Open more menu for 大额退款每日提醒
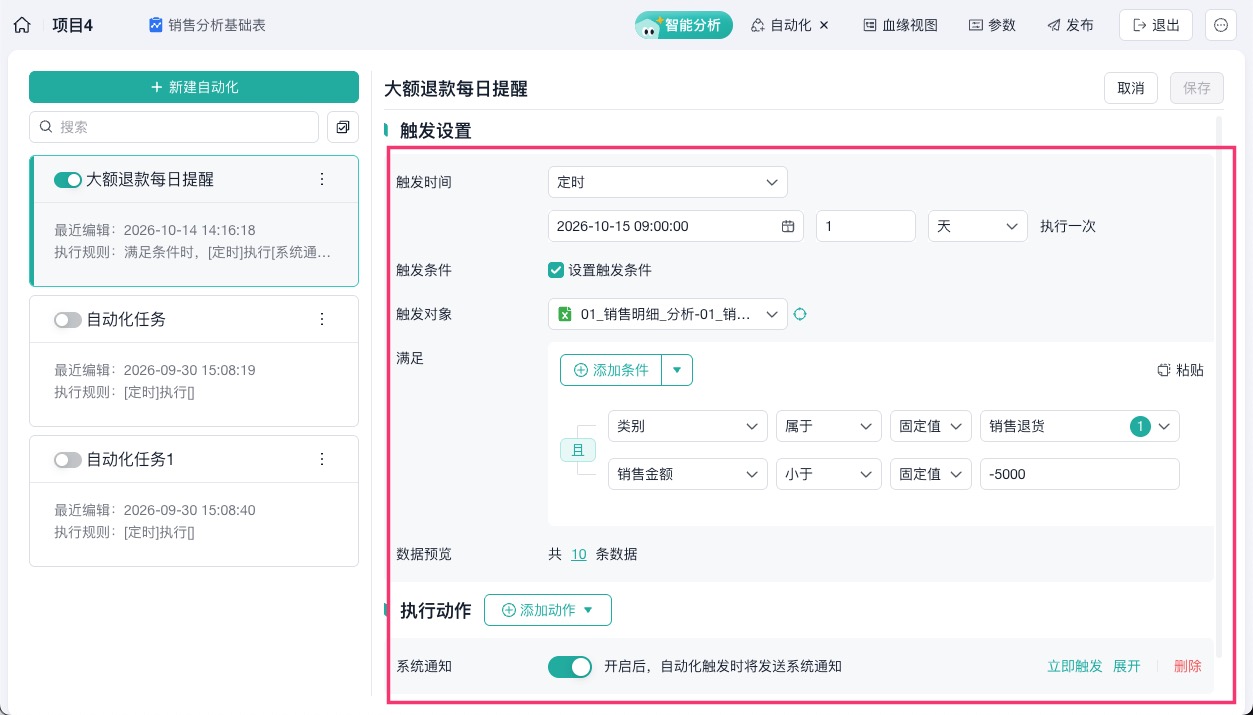 tap(322, 180)
